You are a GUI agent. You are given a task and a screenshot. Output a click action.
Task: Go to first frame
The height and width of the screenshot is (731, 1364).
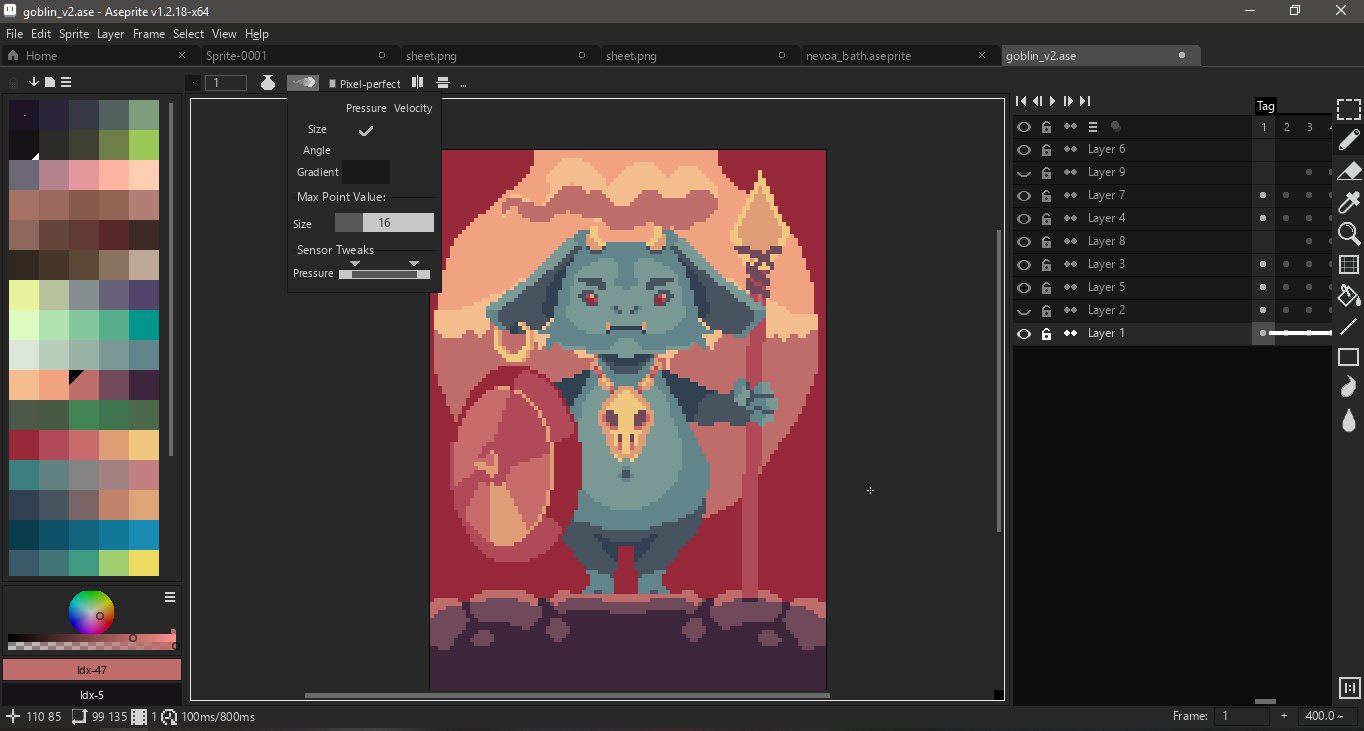[1021, 101]
